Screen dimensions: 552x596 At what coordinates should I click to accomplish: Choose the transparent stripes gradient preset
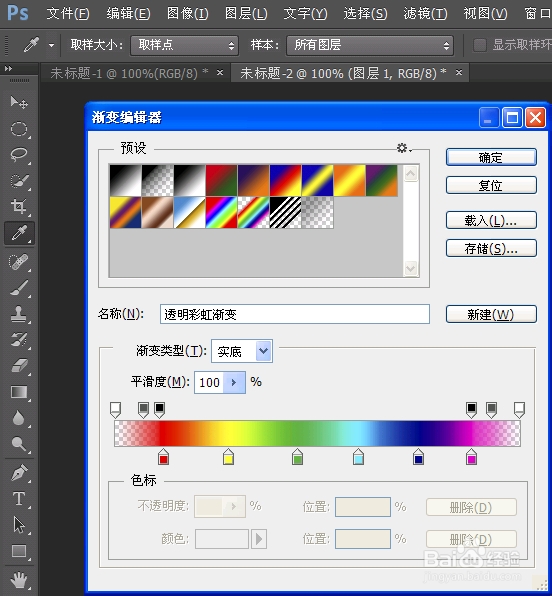[x=286, y=212]
